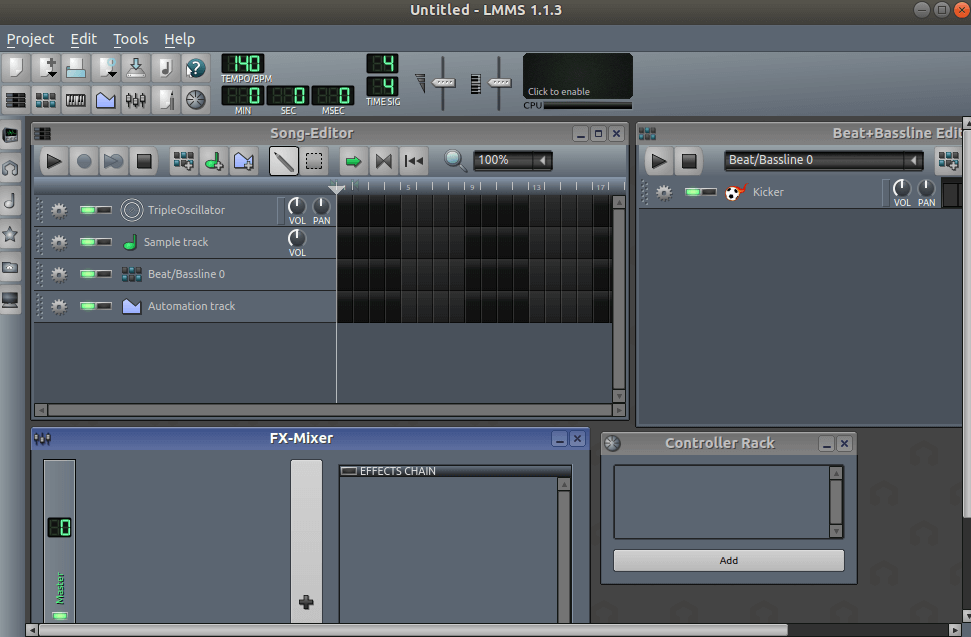Open the Project menu
This screenshot has width=971, height=637.
tap(30, 39)
